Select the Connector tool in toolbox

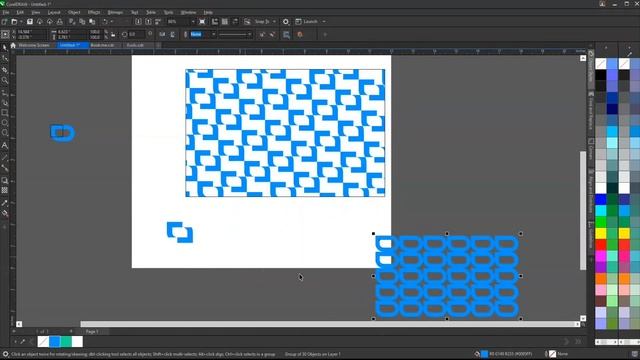click(4, 168)
